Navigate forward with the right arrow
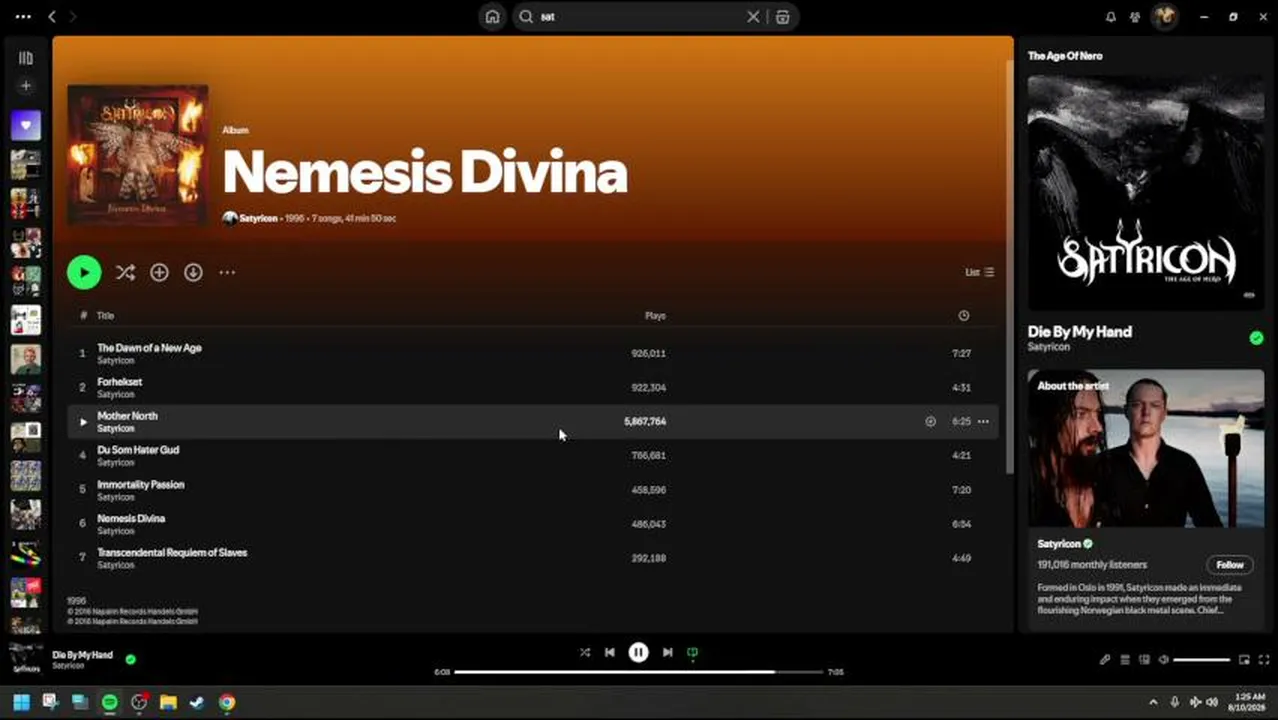The width and height of the screenshot is (1278, 720). coord(73,17)
